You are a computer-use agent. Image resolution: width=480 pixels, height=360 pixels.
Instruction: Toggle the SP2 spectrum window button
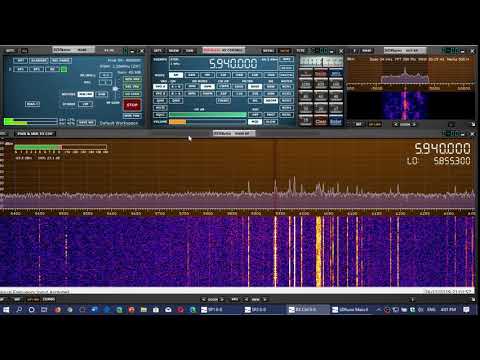[36, 69]
